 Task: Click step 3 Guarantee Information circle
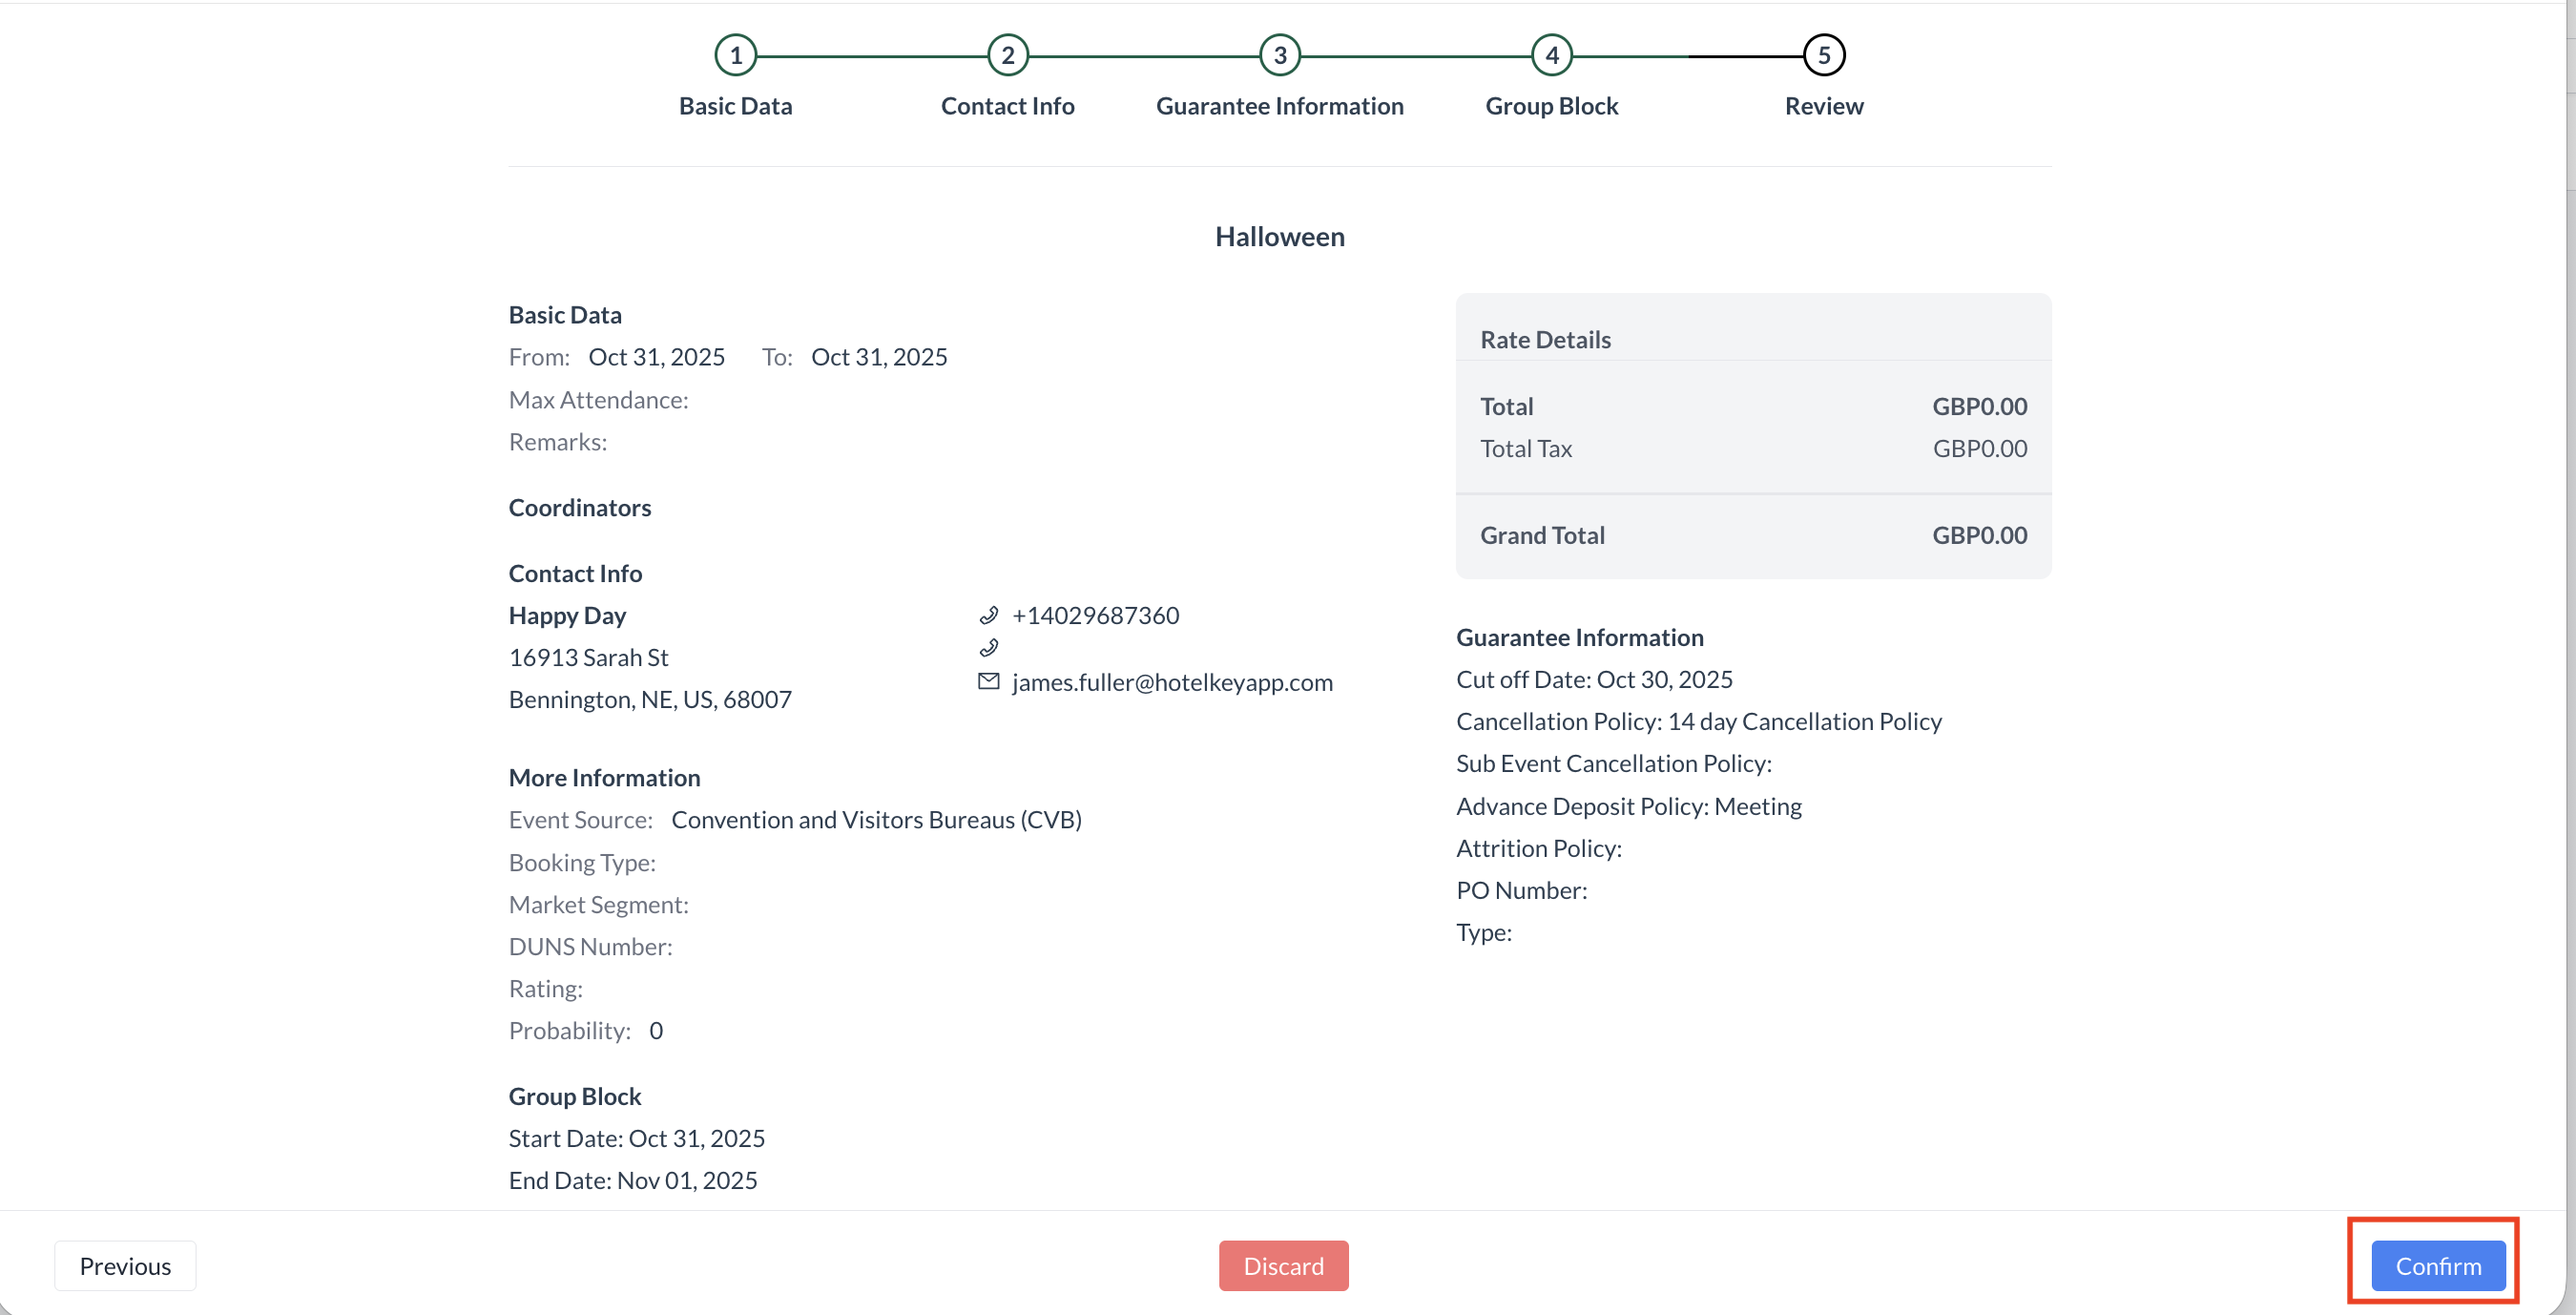1279,55
